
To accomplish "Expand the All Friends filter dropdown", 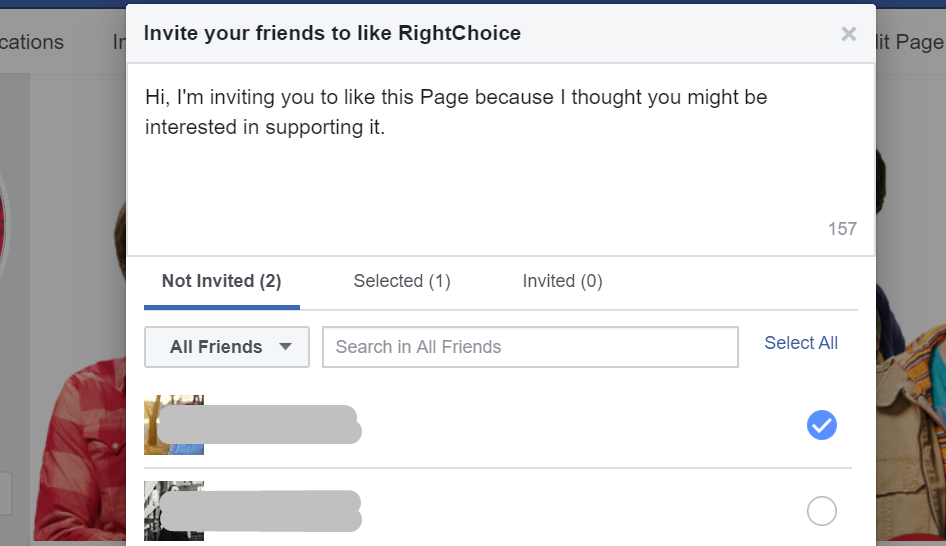I will click(x=228, y=347).
